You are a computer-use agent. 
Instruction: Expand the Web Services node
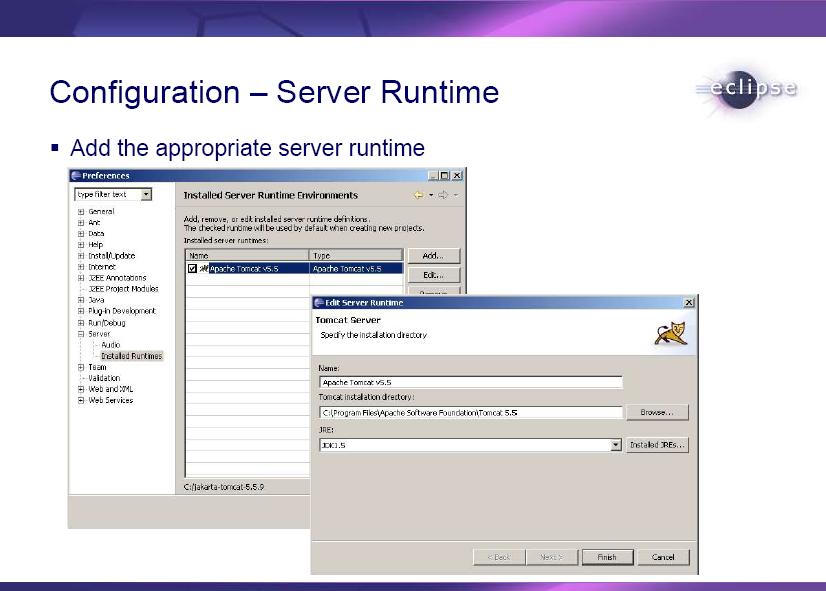click(81, 400)
